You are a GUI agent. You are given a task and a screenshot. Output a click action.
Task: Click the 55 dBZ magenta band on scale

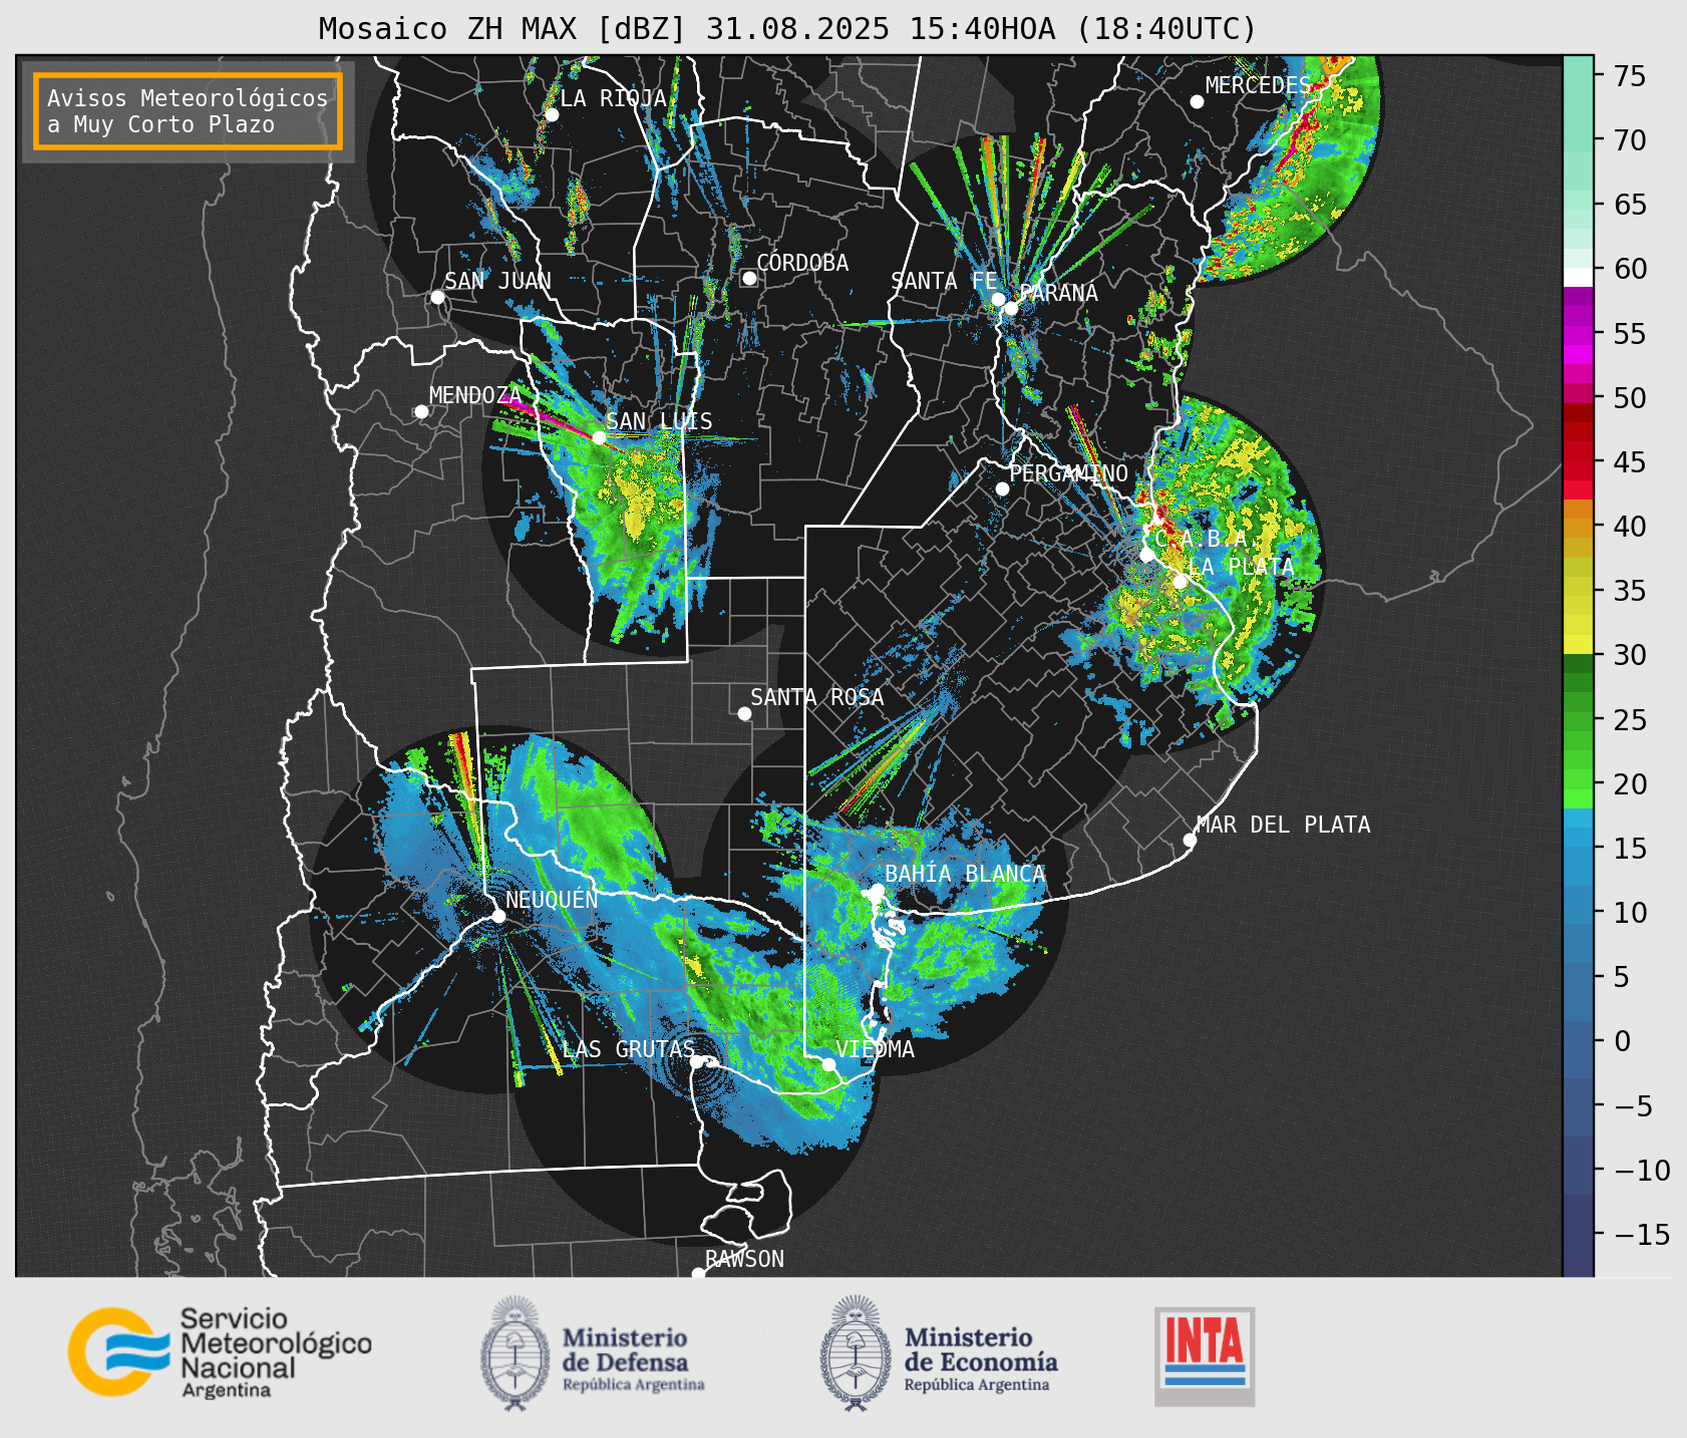click(1578, 333)
